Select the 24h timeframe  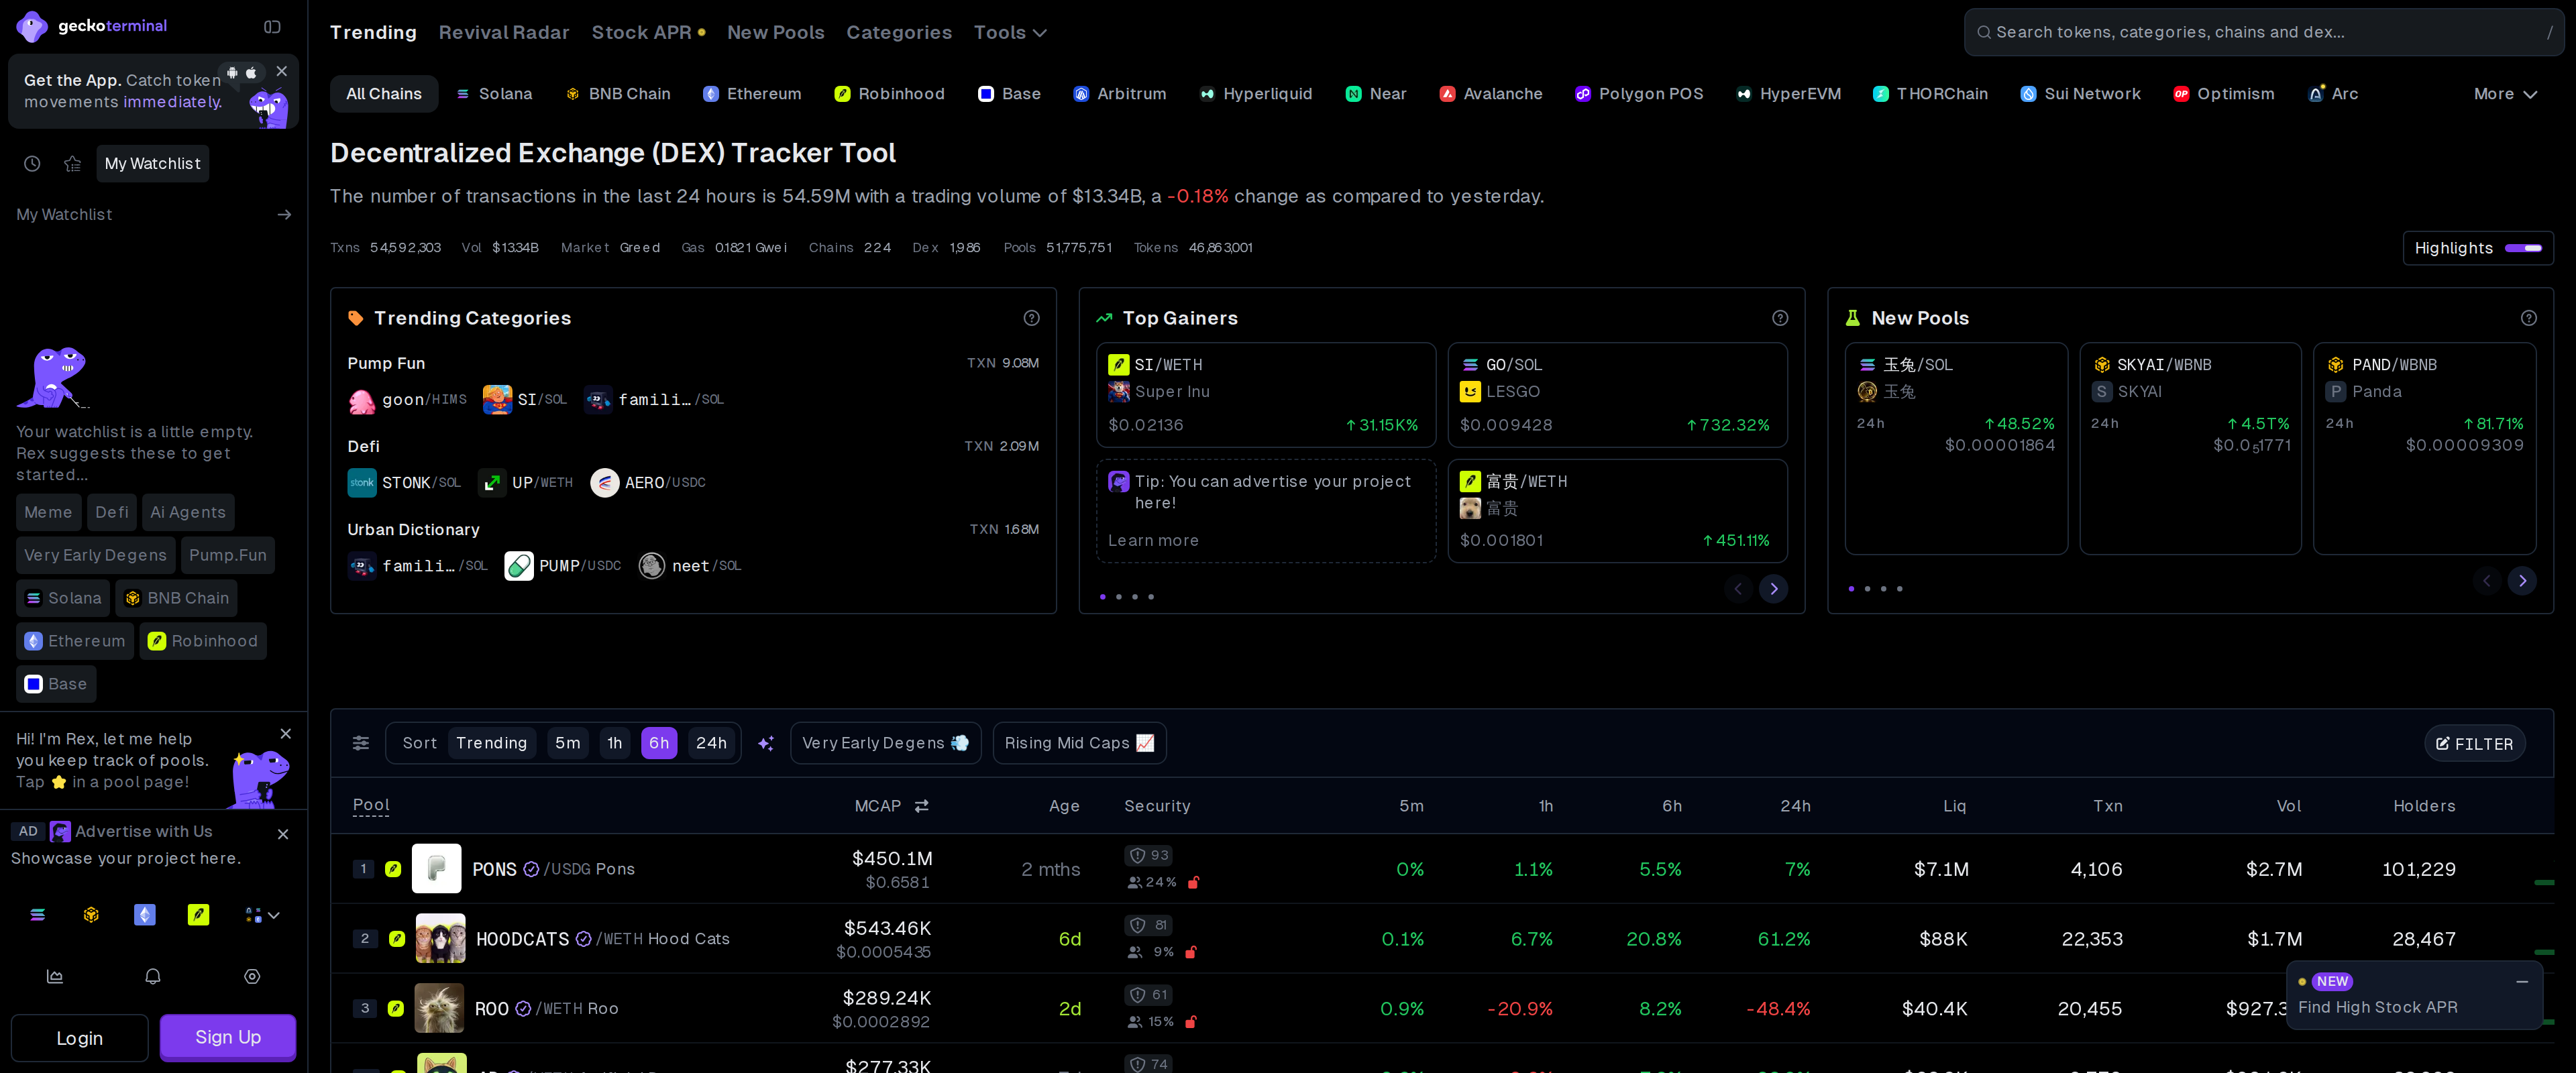pos(711,742)
